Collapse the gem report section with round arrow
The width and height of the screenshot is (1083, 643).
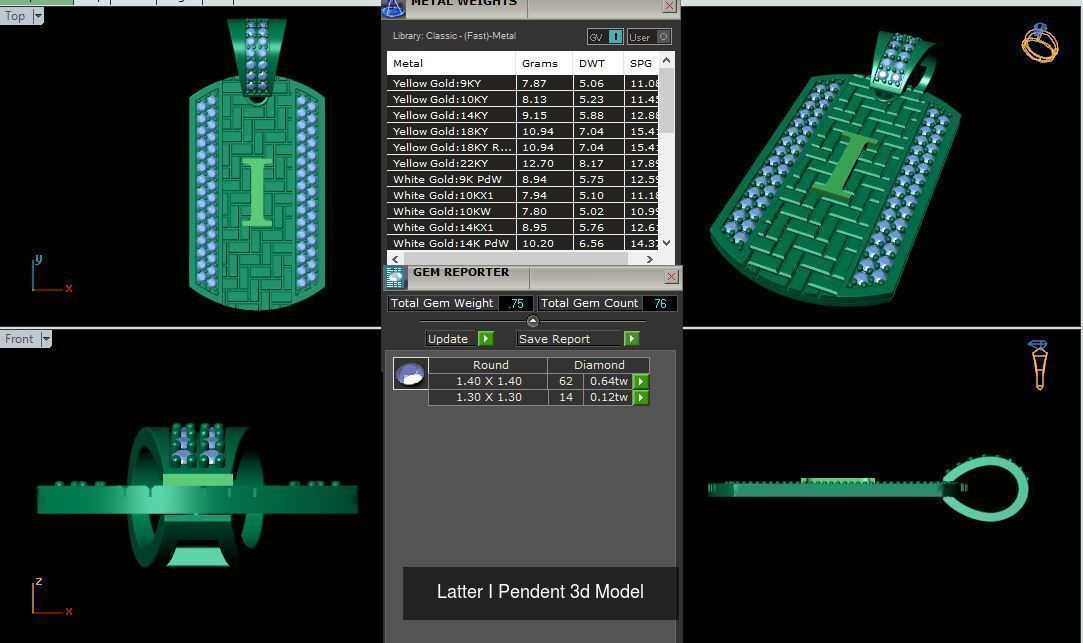533,321
